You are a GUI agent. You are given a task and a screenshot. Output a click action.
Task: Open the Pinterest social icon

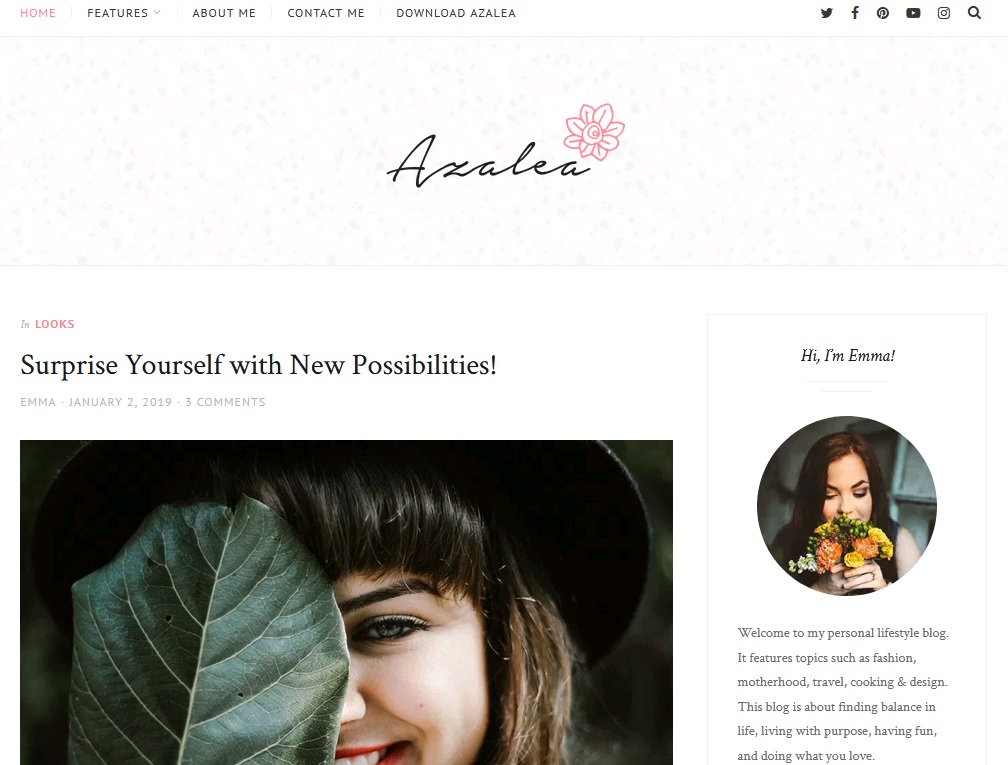pyautogui.click(x=883, y=13)
